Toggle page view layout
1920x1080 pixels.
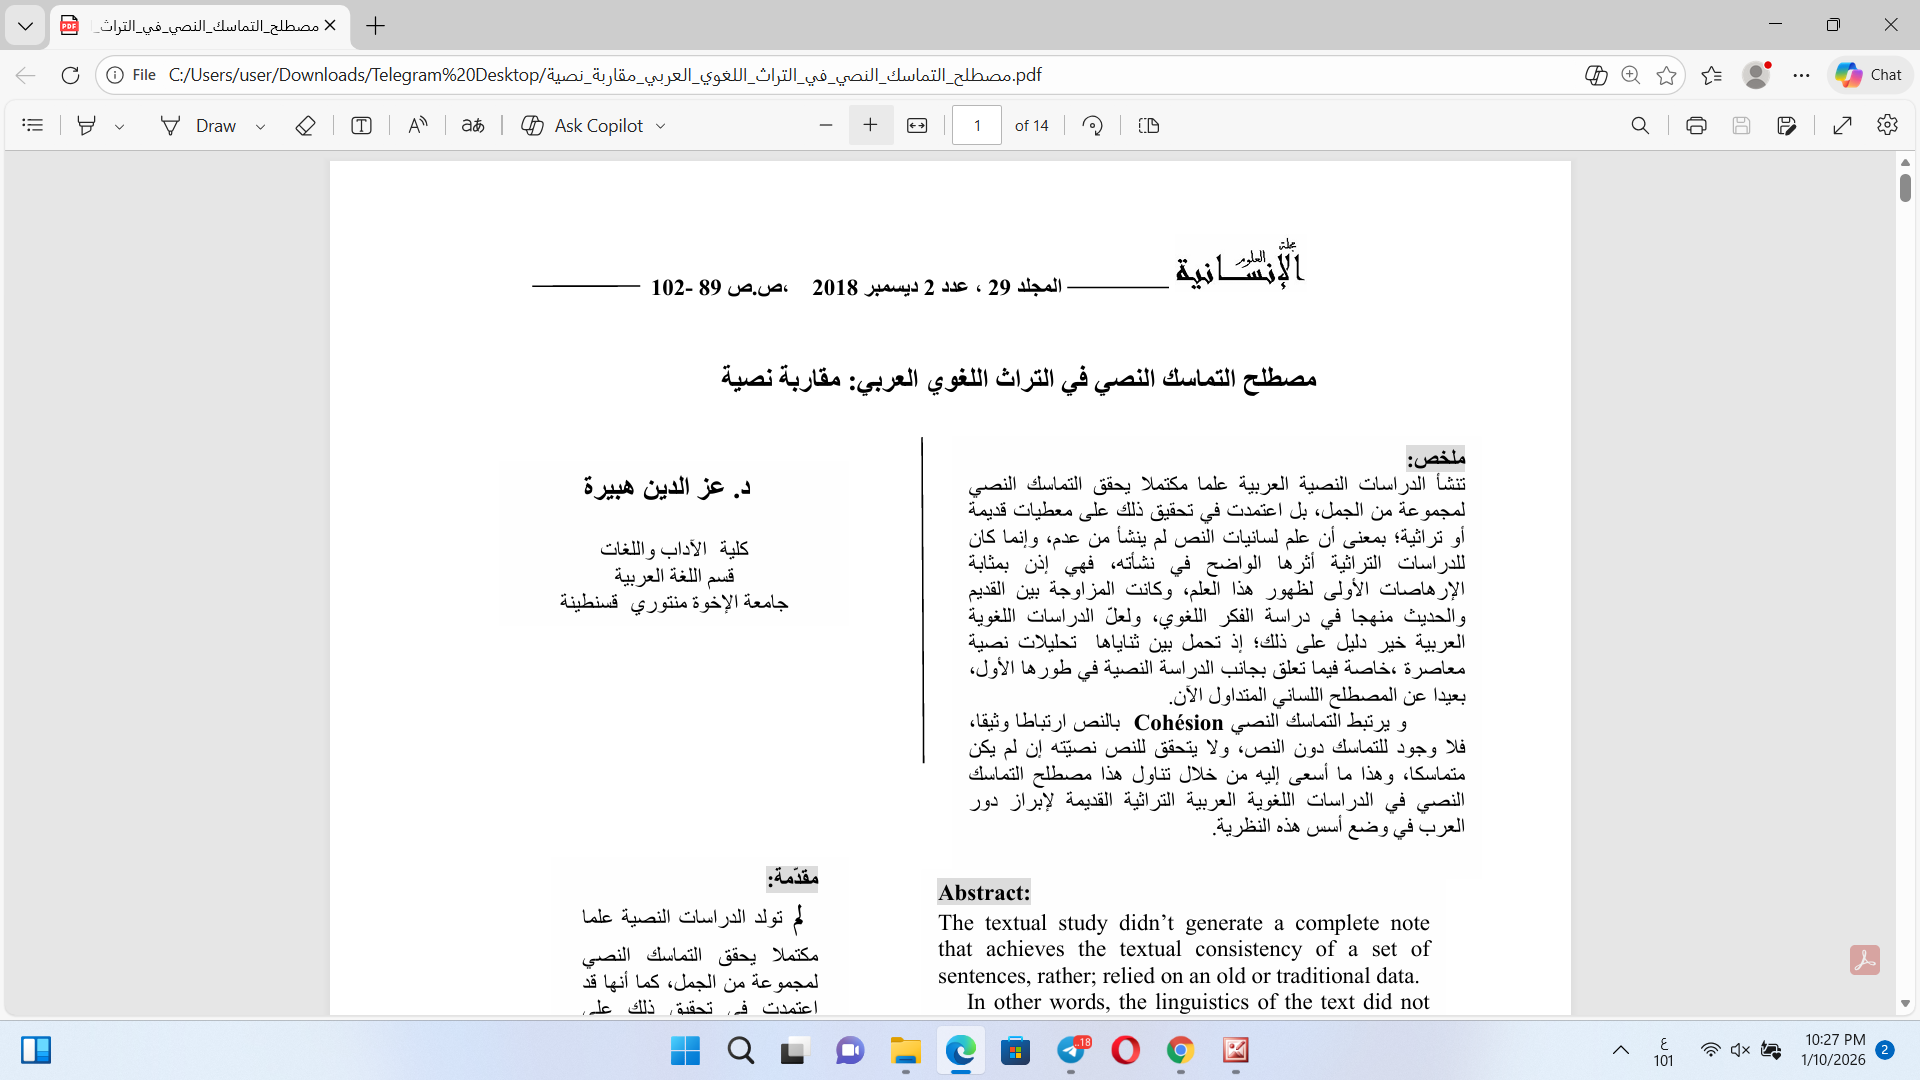click(x=1149, y=125)
